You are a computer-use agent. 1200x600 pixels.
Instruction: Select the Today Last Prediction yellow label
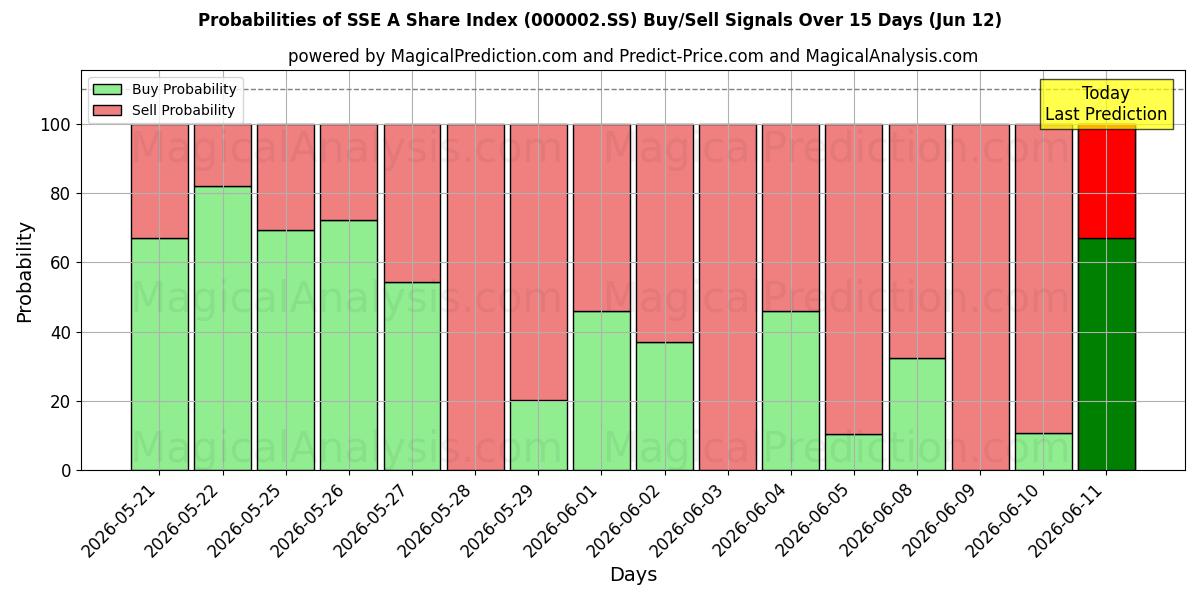(x=1106, y=104)
